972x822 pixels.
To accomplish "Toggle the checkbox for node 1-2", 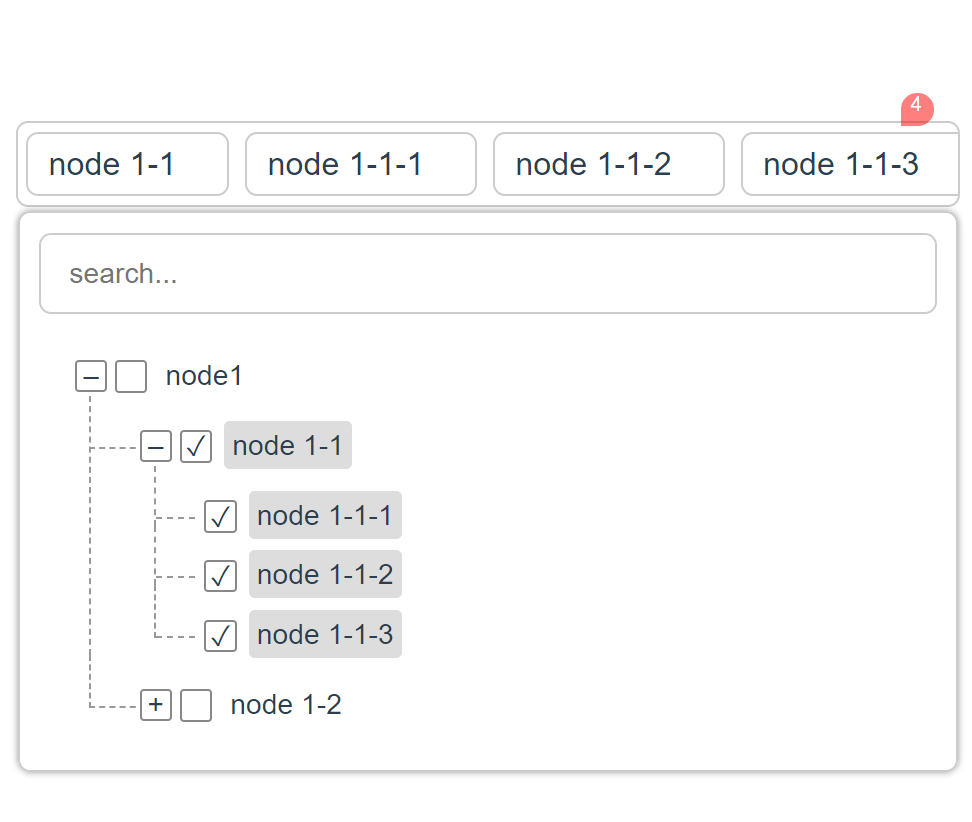I will [x=195, y=705].
